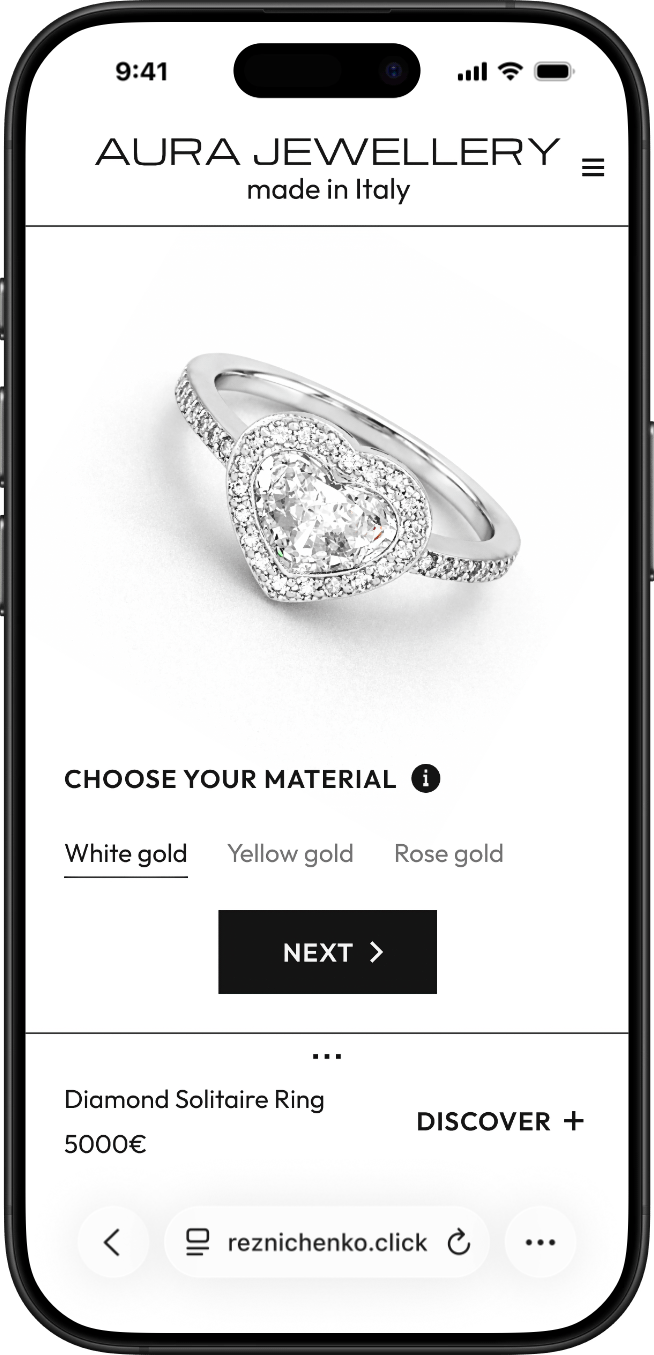
Task: Expand the DISCOVER product details
Action: [500, 1121]
